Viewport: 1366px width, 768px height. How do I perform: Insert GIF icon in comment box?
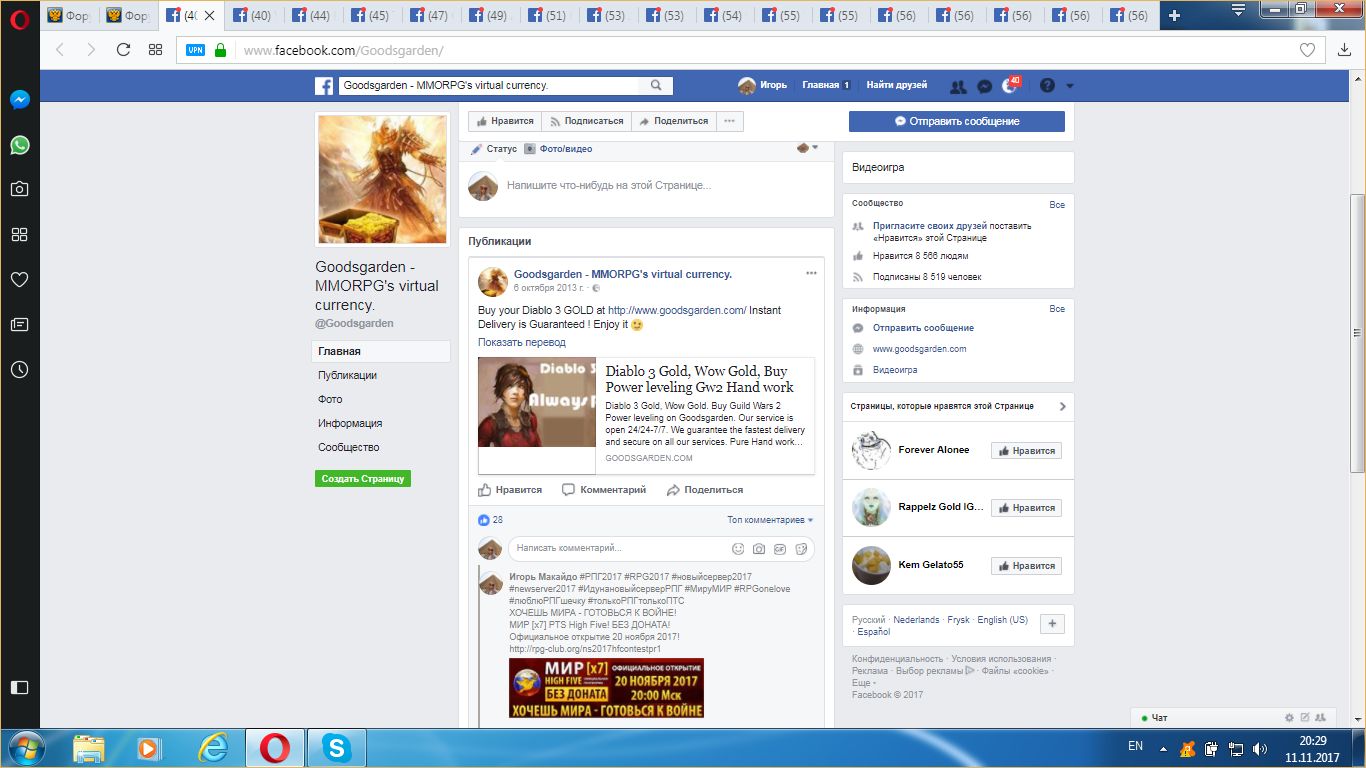(x=780, y=549)
